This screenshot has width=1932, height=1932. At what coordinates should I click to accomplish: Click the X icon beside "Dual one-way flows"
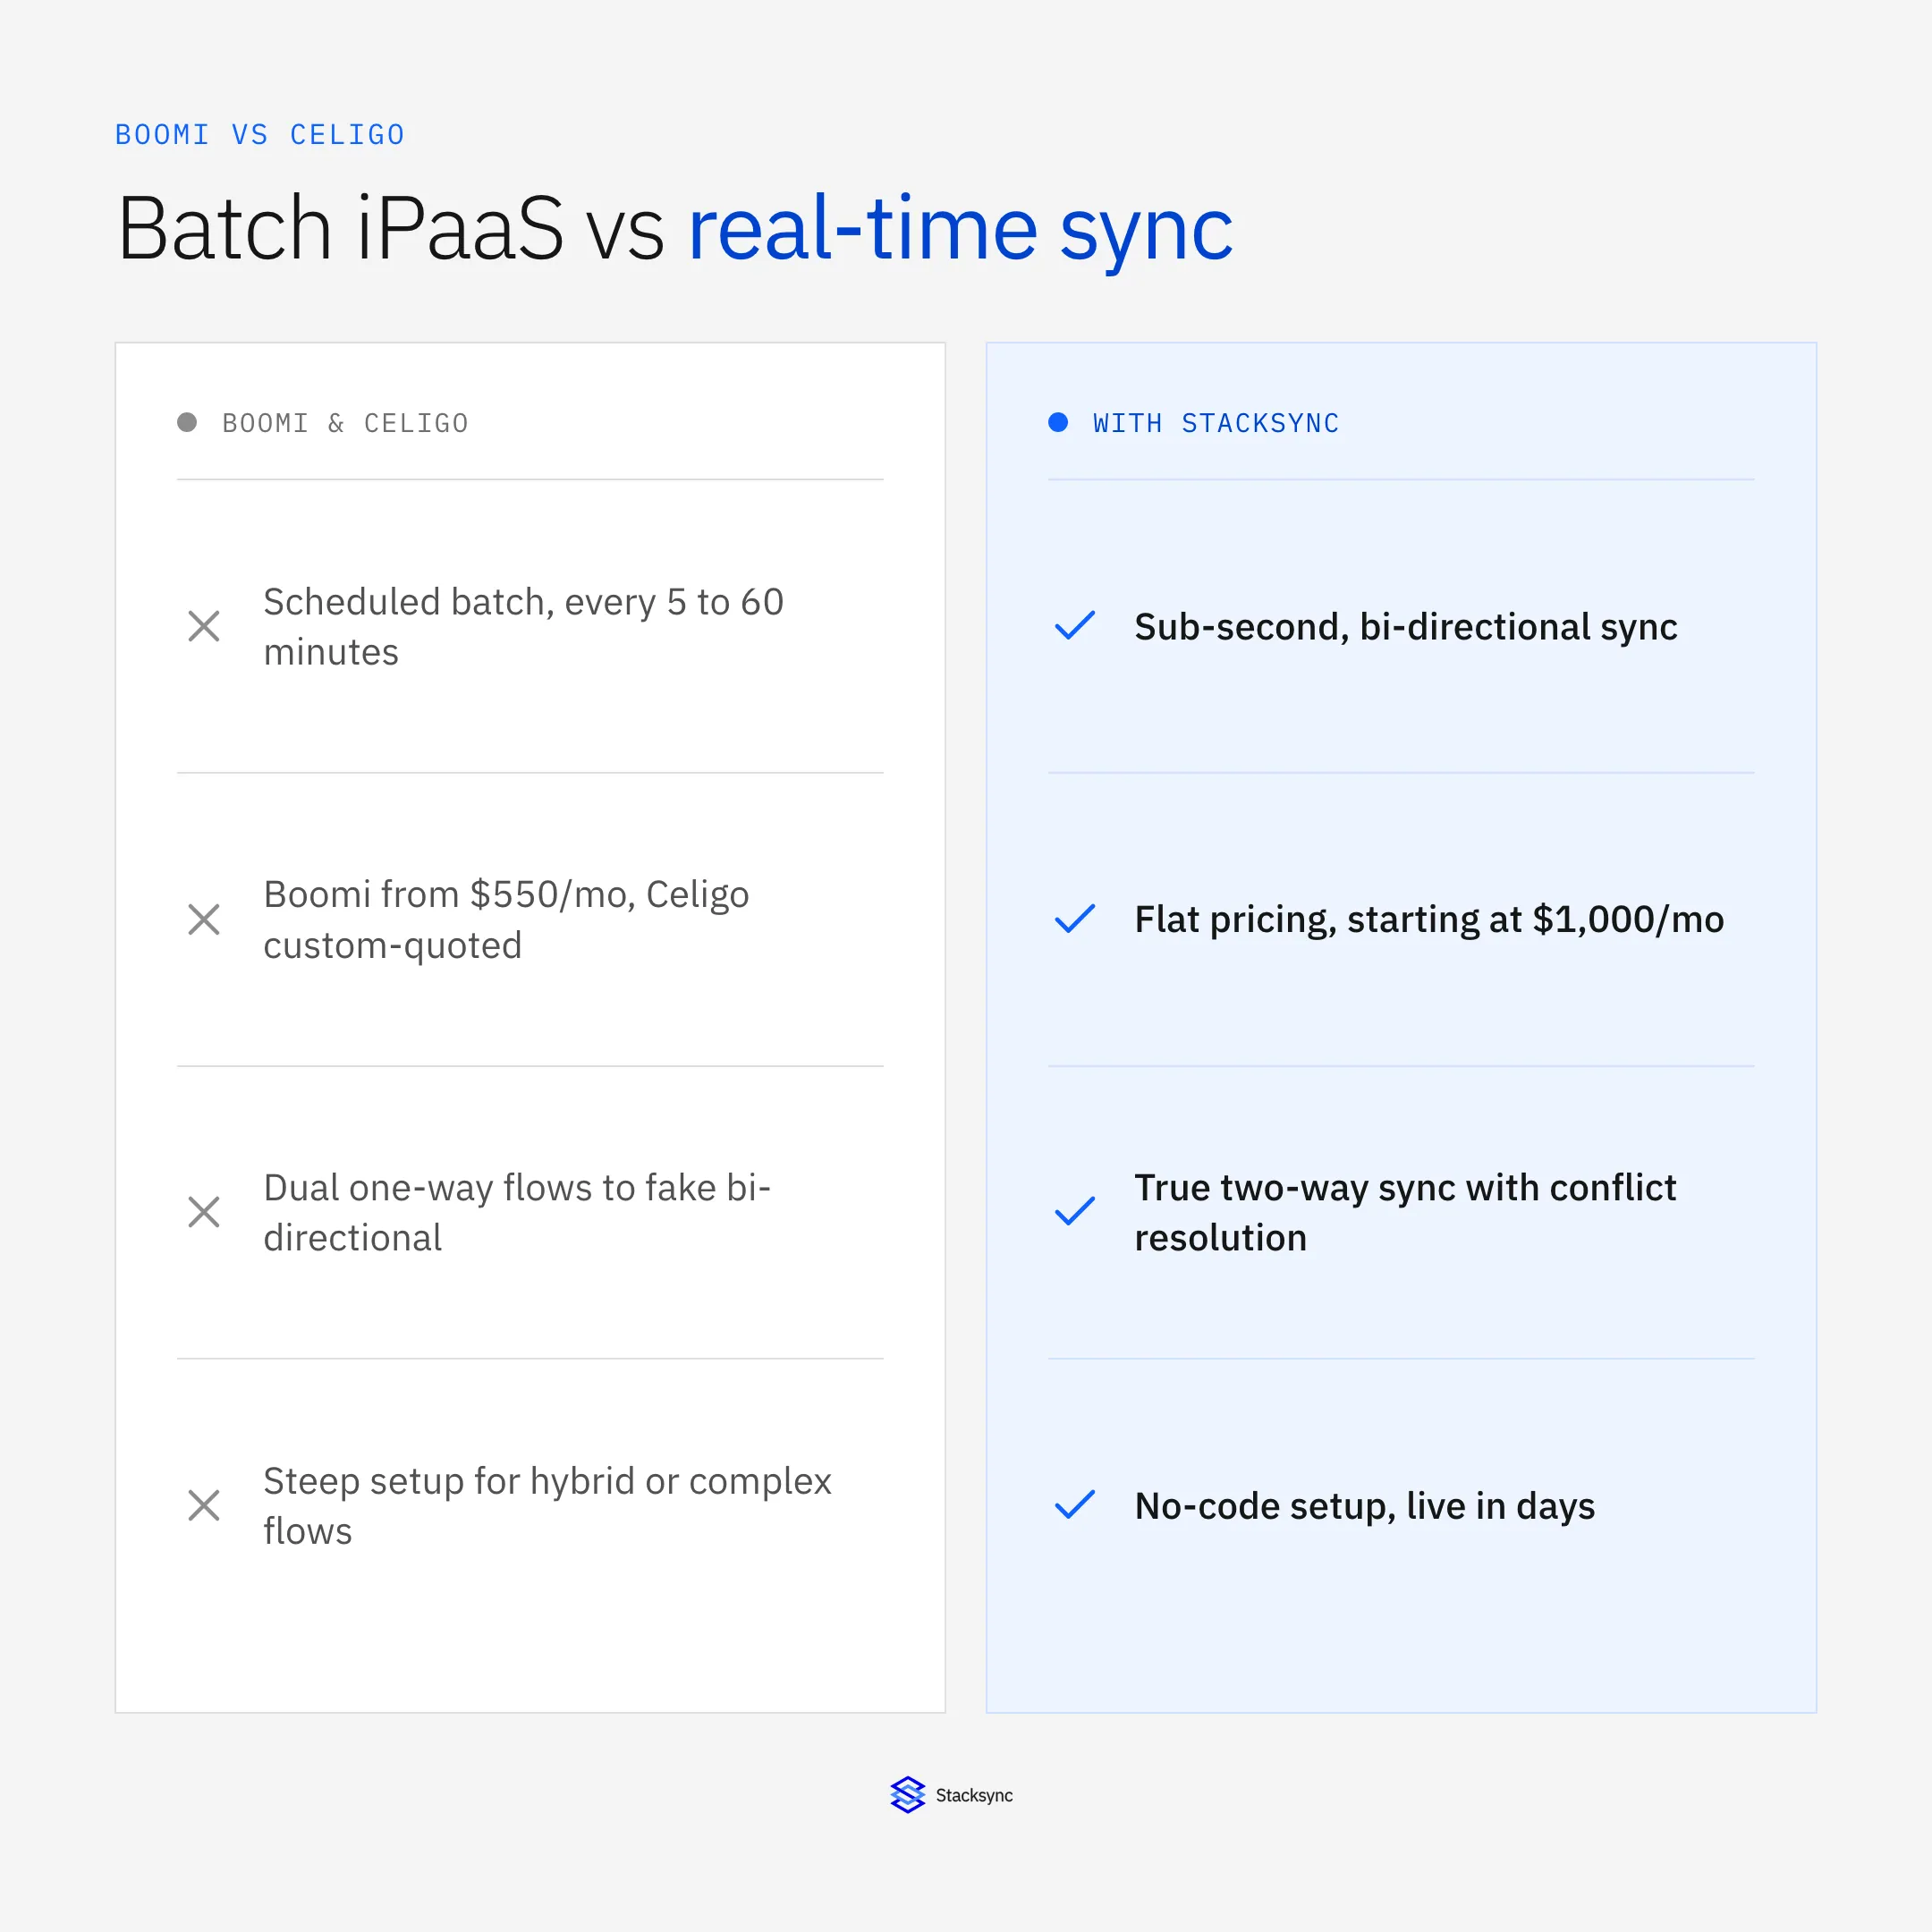(204, 1212)
